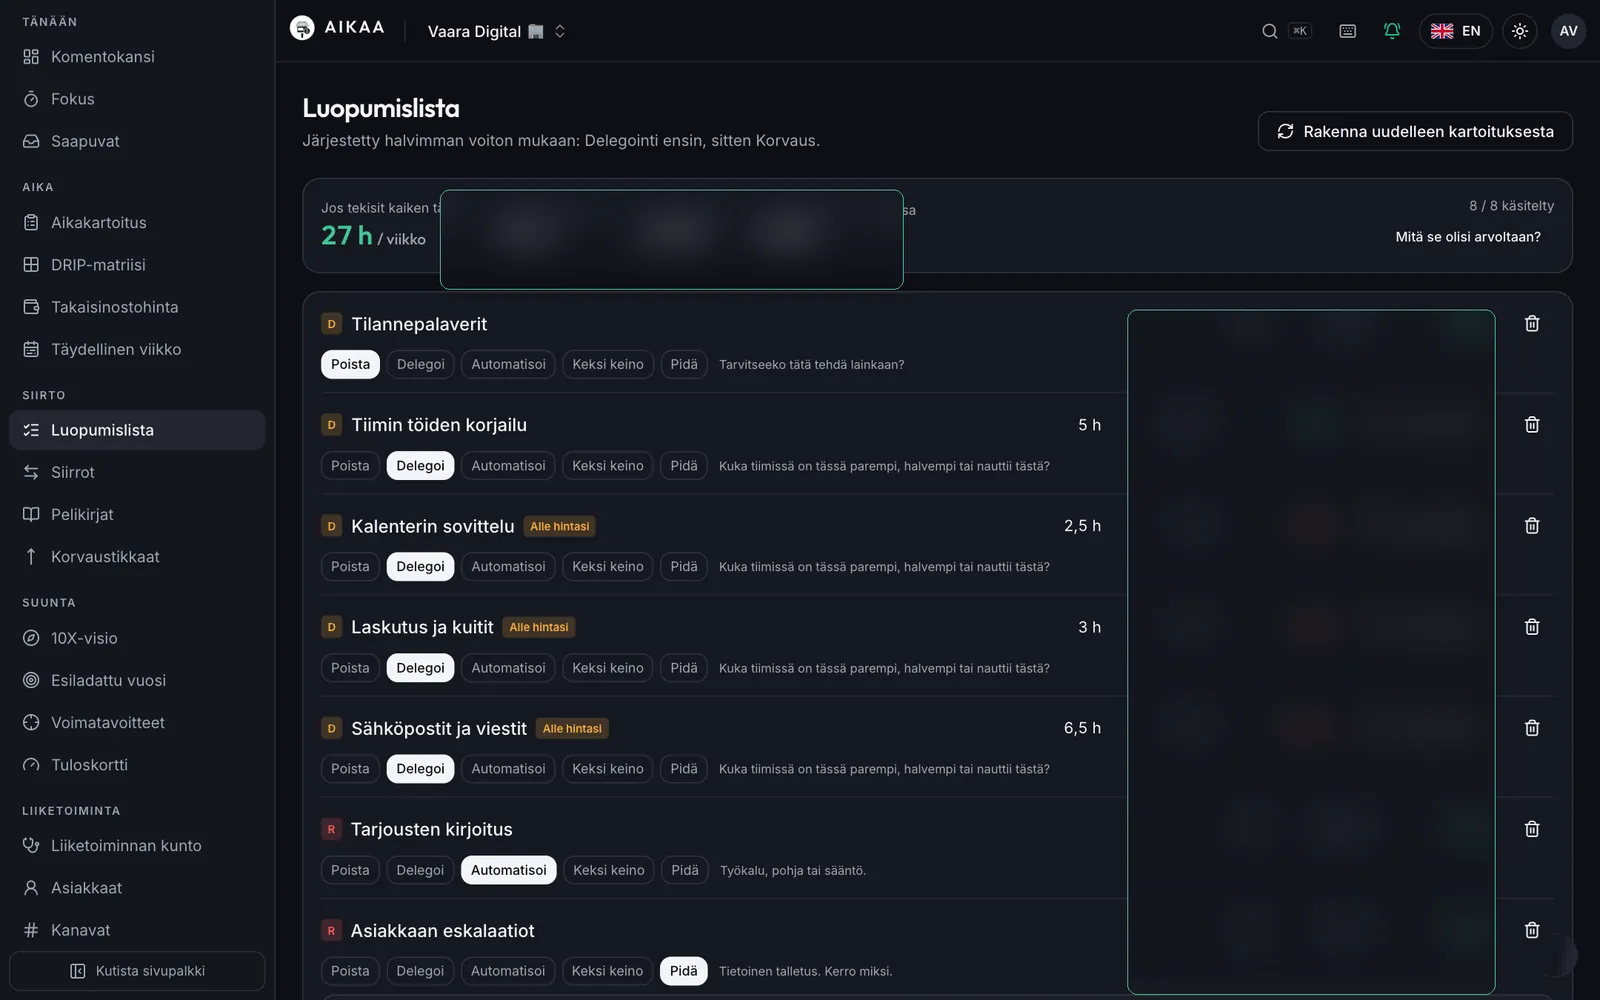This screenshot has height=1000, width=1600.
Task: Delete the Tarjousten kirjoitus row
Action: pos(1532,829)
